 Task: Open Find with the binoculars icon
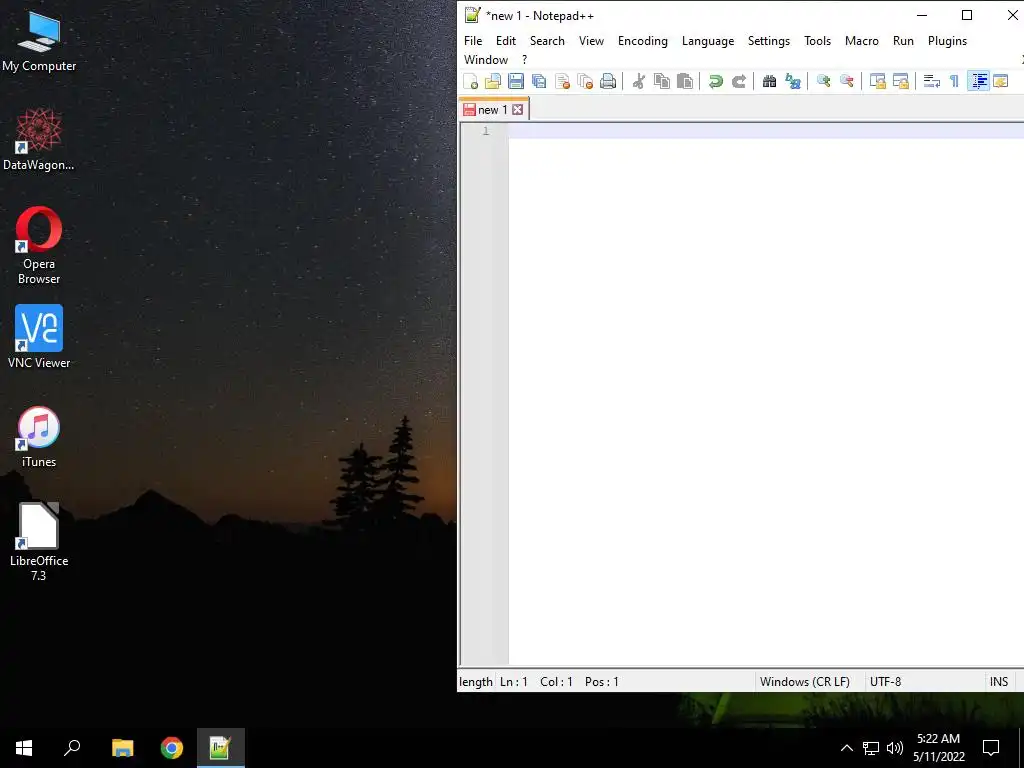coord(769,81)
